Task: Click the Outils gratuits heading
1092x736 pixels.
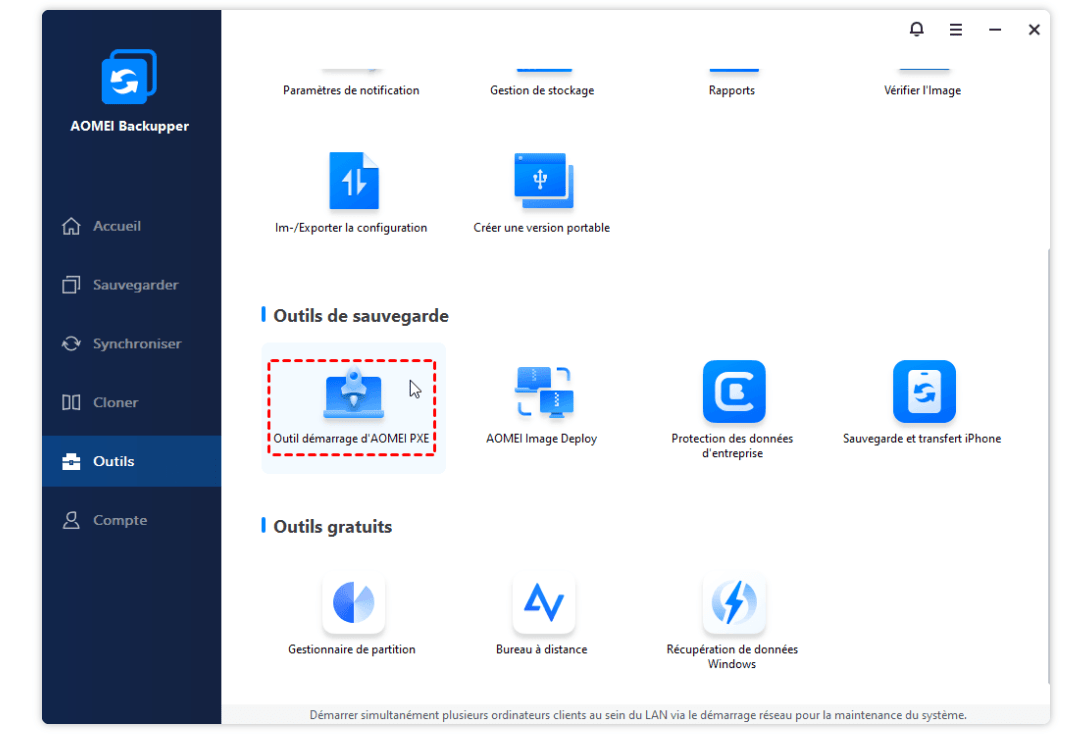Action: click(332, 527)
